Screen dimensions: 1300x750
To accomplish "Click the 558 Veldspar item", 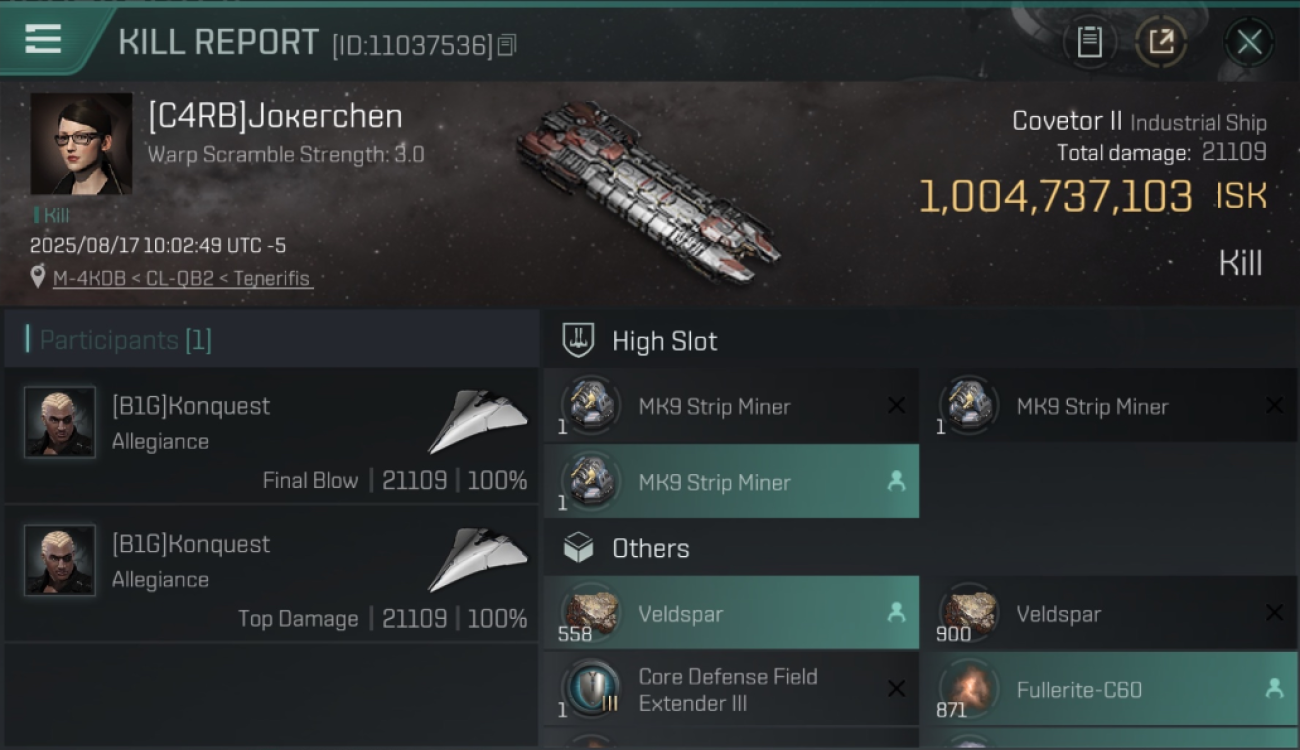I will (731, 613).
